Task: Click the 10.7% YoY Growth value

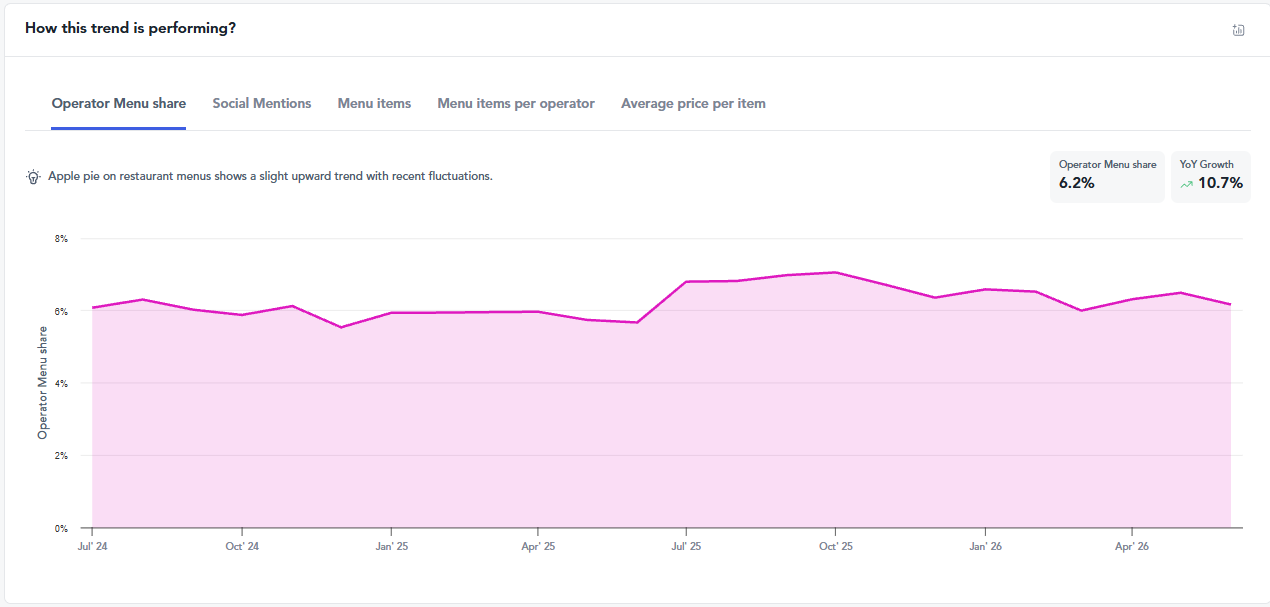Action: coord(1220,183)
